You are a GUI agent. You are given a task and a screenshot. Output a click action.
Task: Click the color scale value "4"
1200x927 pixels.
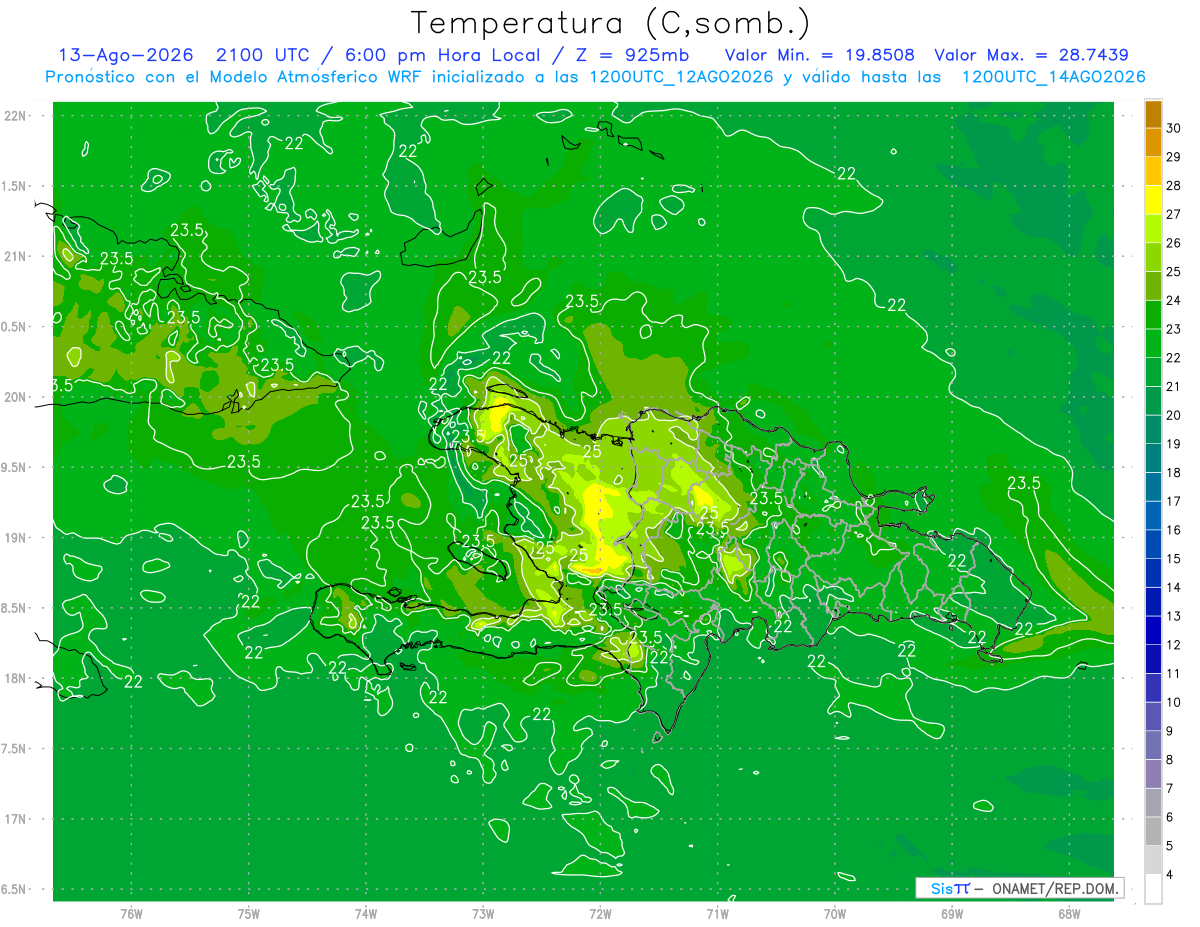(1171, 875)
